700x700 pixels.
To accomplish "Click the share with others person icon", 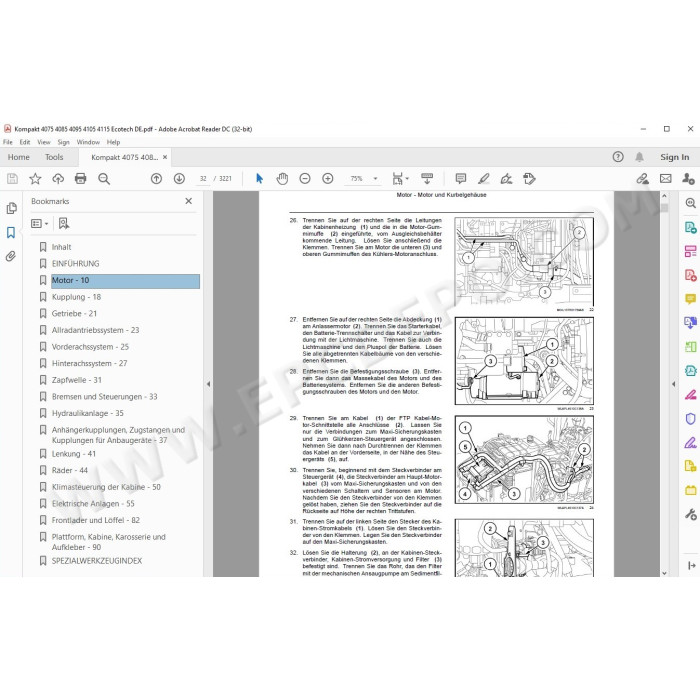I will 688,179.
